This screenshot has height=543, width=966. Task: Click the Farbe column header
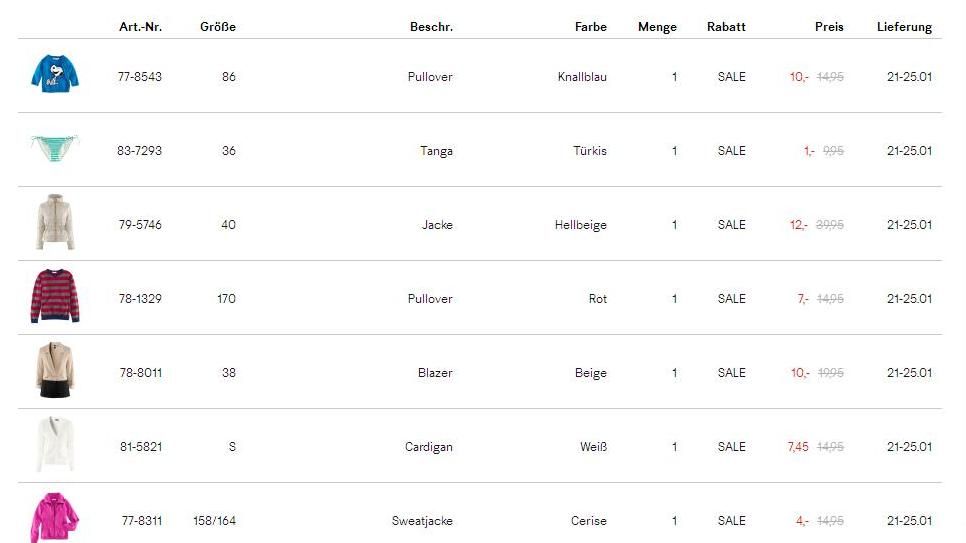(x=591, y=27)
